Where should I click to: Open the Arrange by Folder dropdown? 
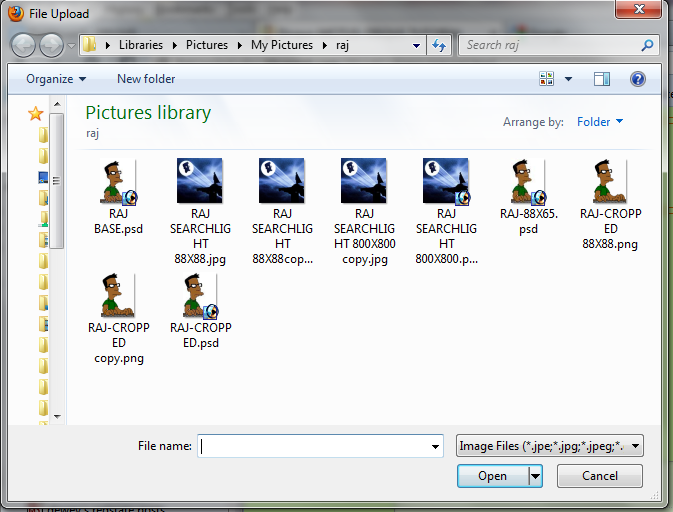click(600, 122)
